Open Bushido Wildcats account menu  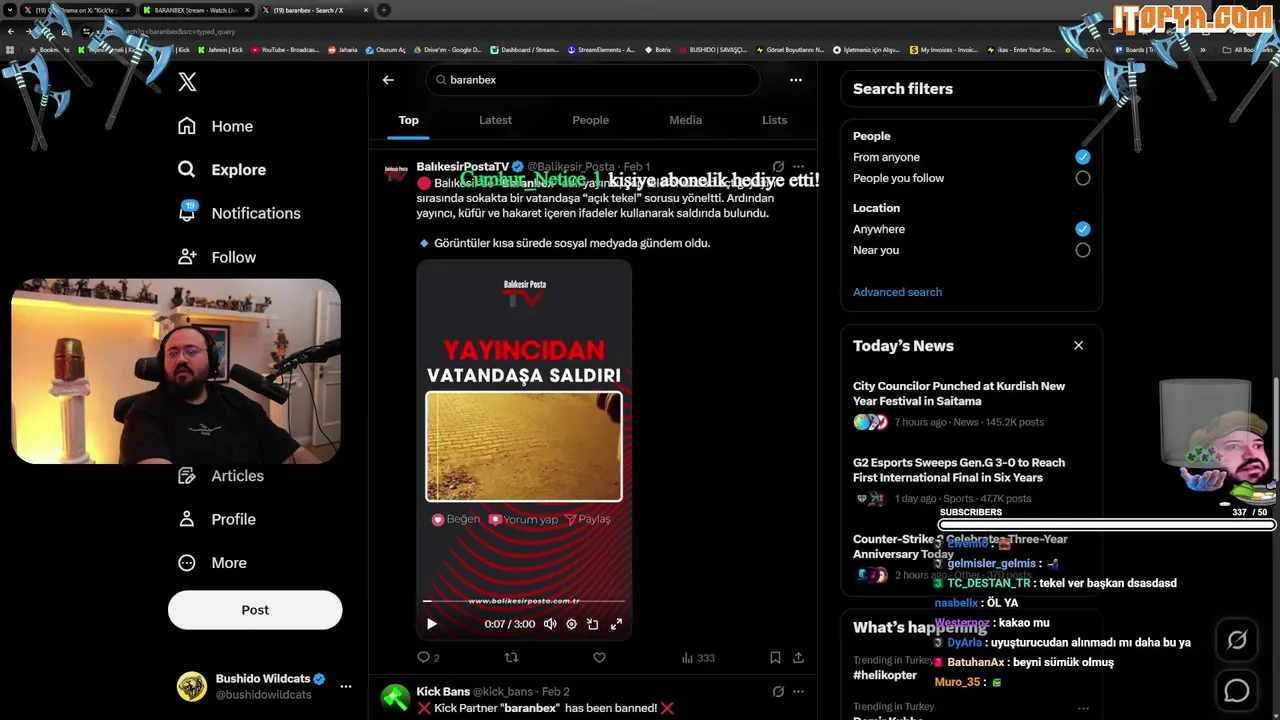point(265,686)
